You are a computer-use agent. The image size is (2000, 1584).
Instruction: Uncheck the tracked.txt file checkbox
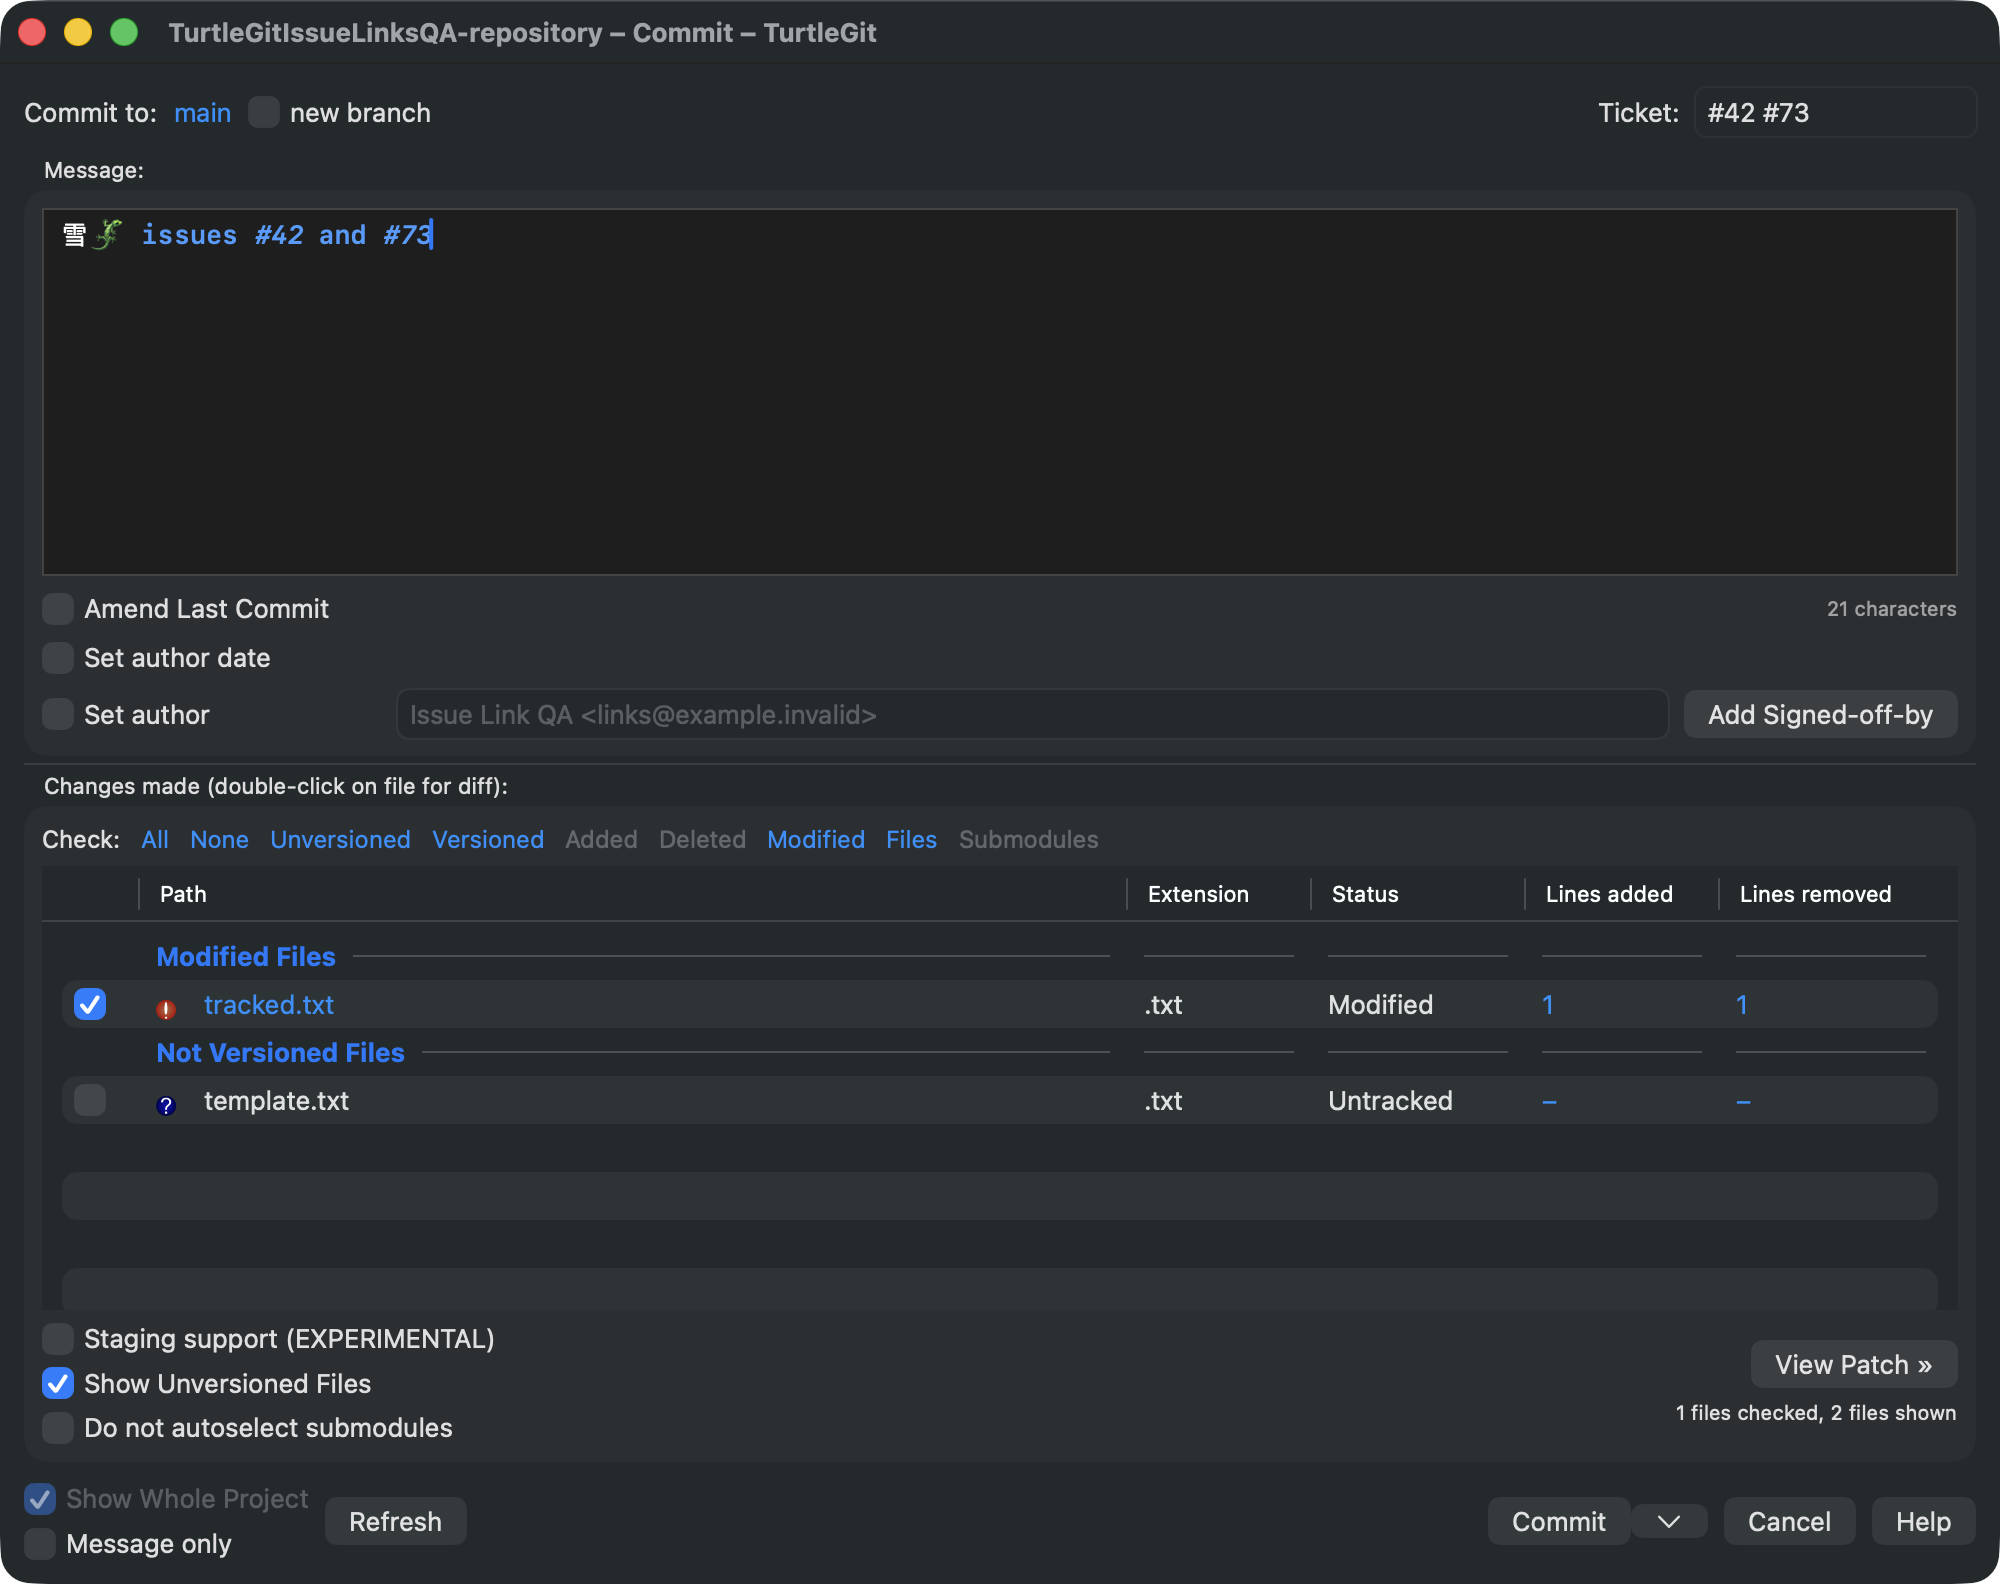90,1004
